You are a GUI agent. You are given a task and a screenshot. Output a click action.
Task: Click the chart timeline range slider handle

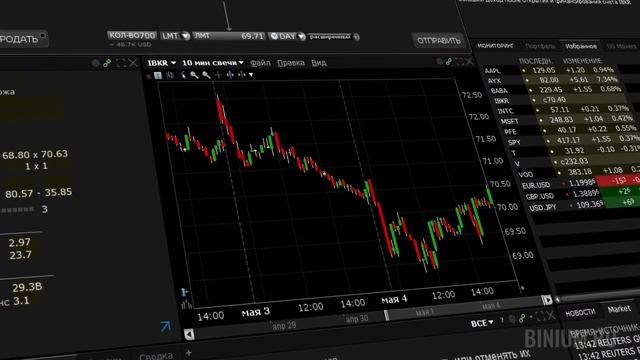tap(386, 315)
